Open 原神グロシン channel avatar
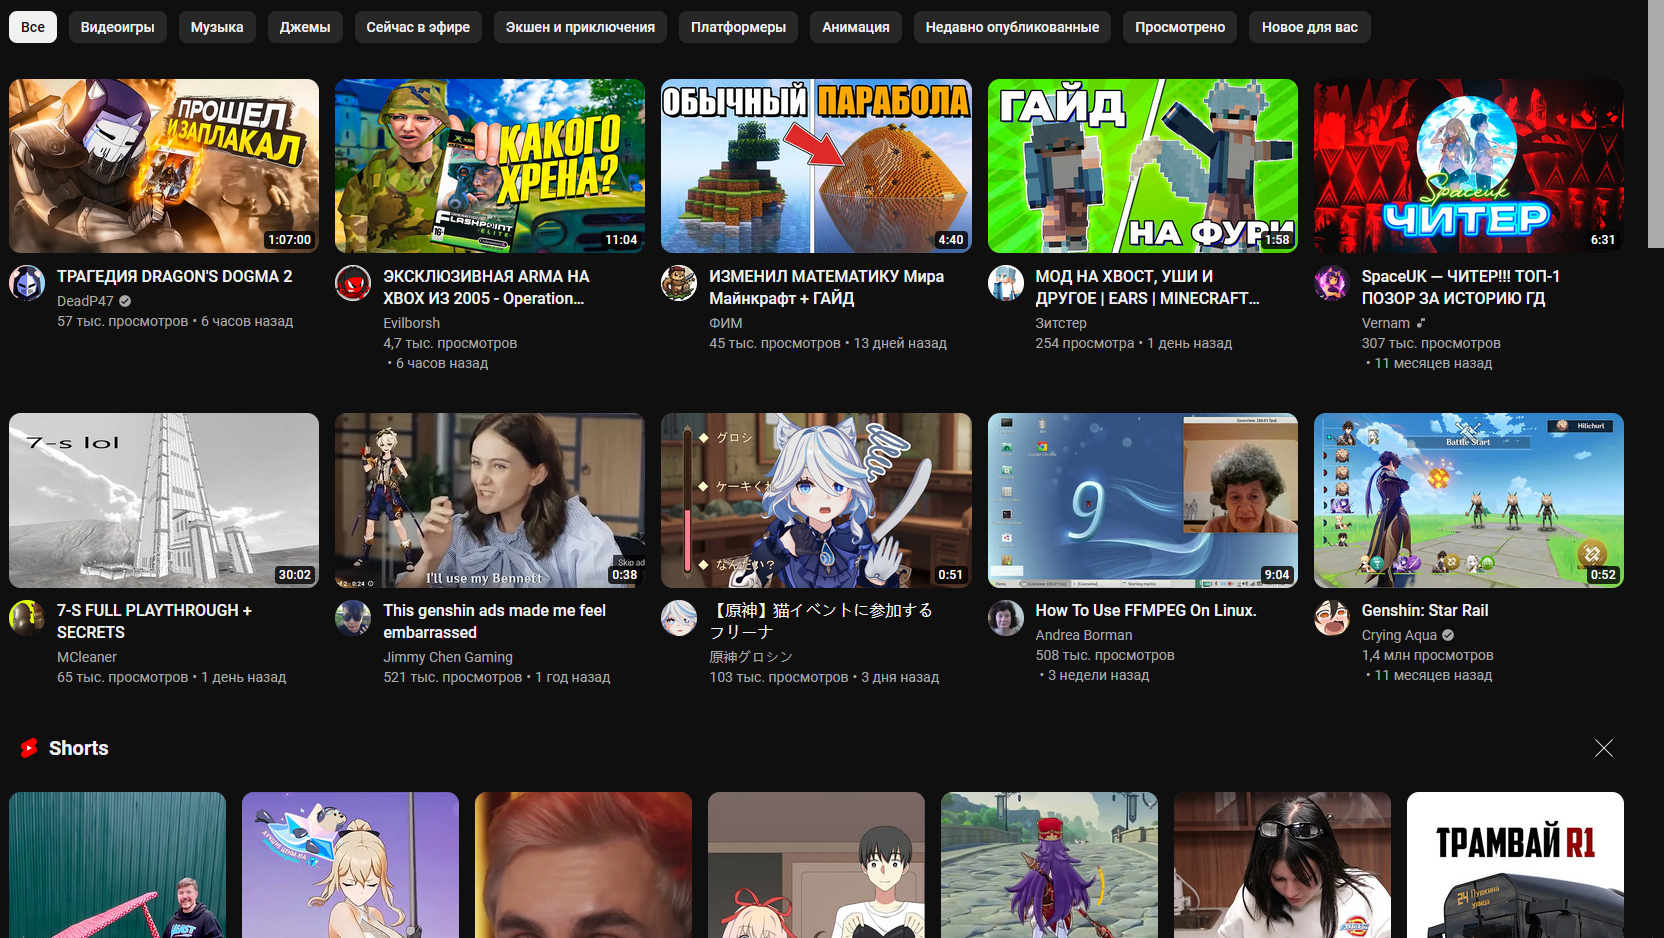1664x938 pixels. pyautogui.click(x=679, y=618)
